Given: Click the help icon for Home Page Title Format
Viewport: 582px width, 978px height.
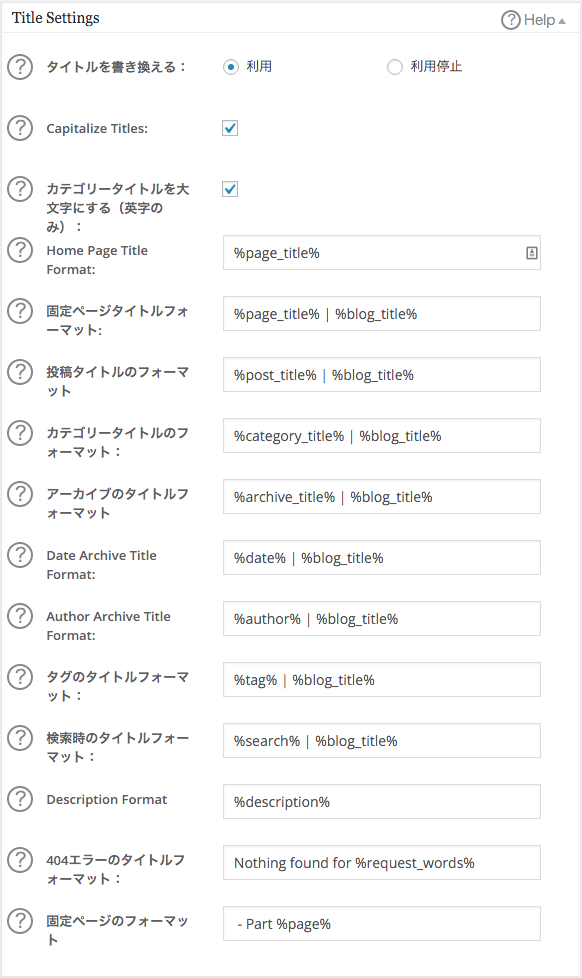Looking at the screenshot, I should 20,250.
